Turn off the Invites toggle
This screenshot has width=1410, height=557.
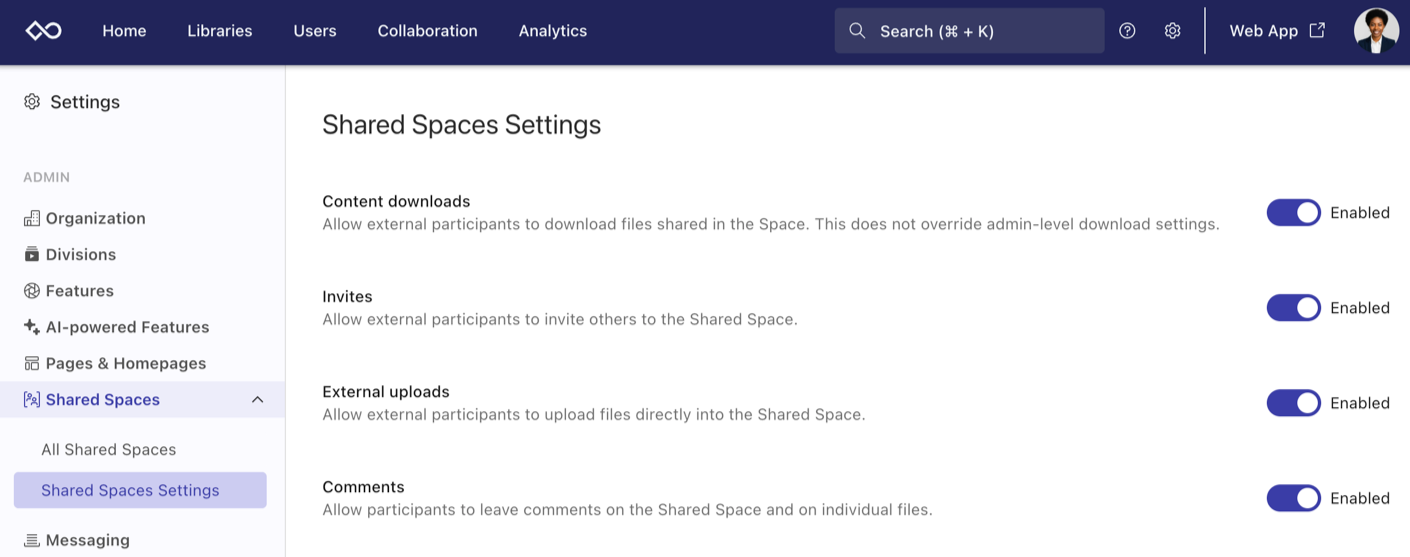[1293, 308]
